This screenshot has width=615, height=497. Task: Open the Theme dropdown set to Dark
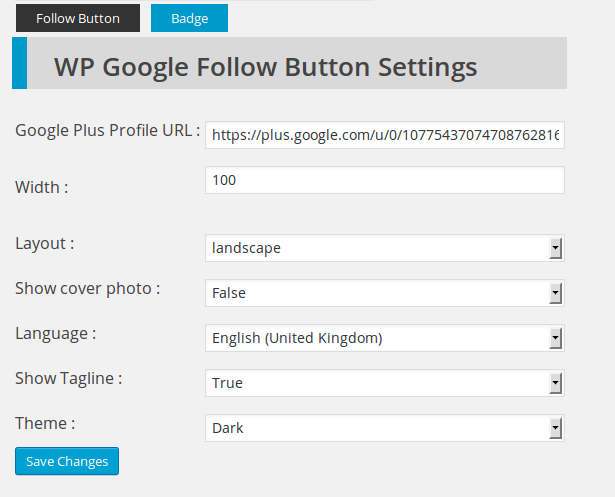385,428
